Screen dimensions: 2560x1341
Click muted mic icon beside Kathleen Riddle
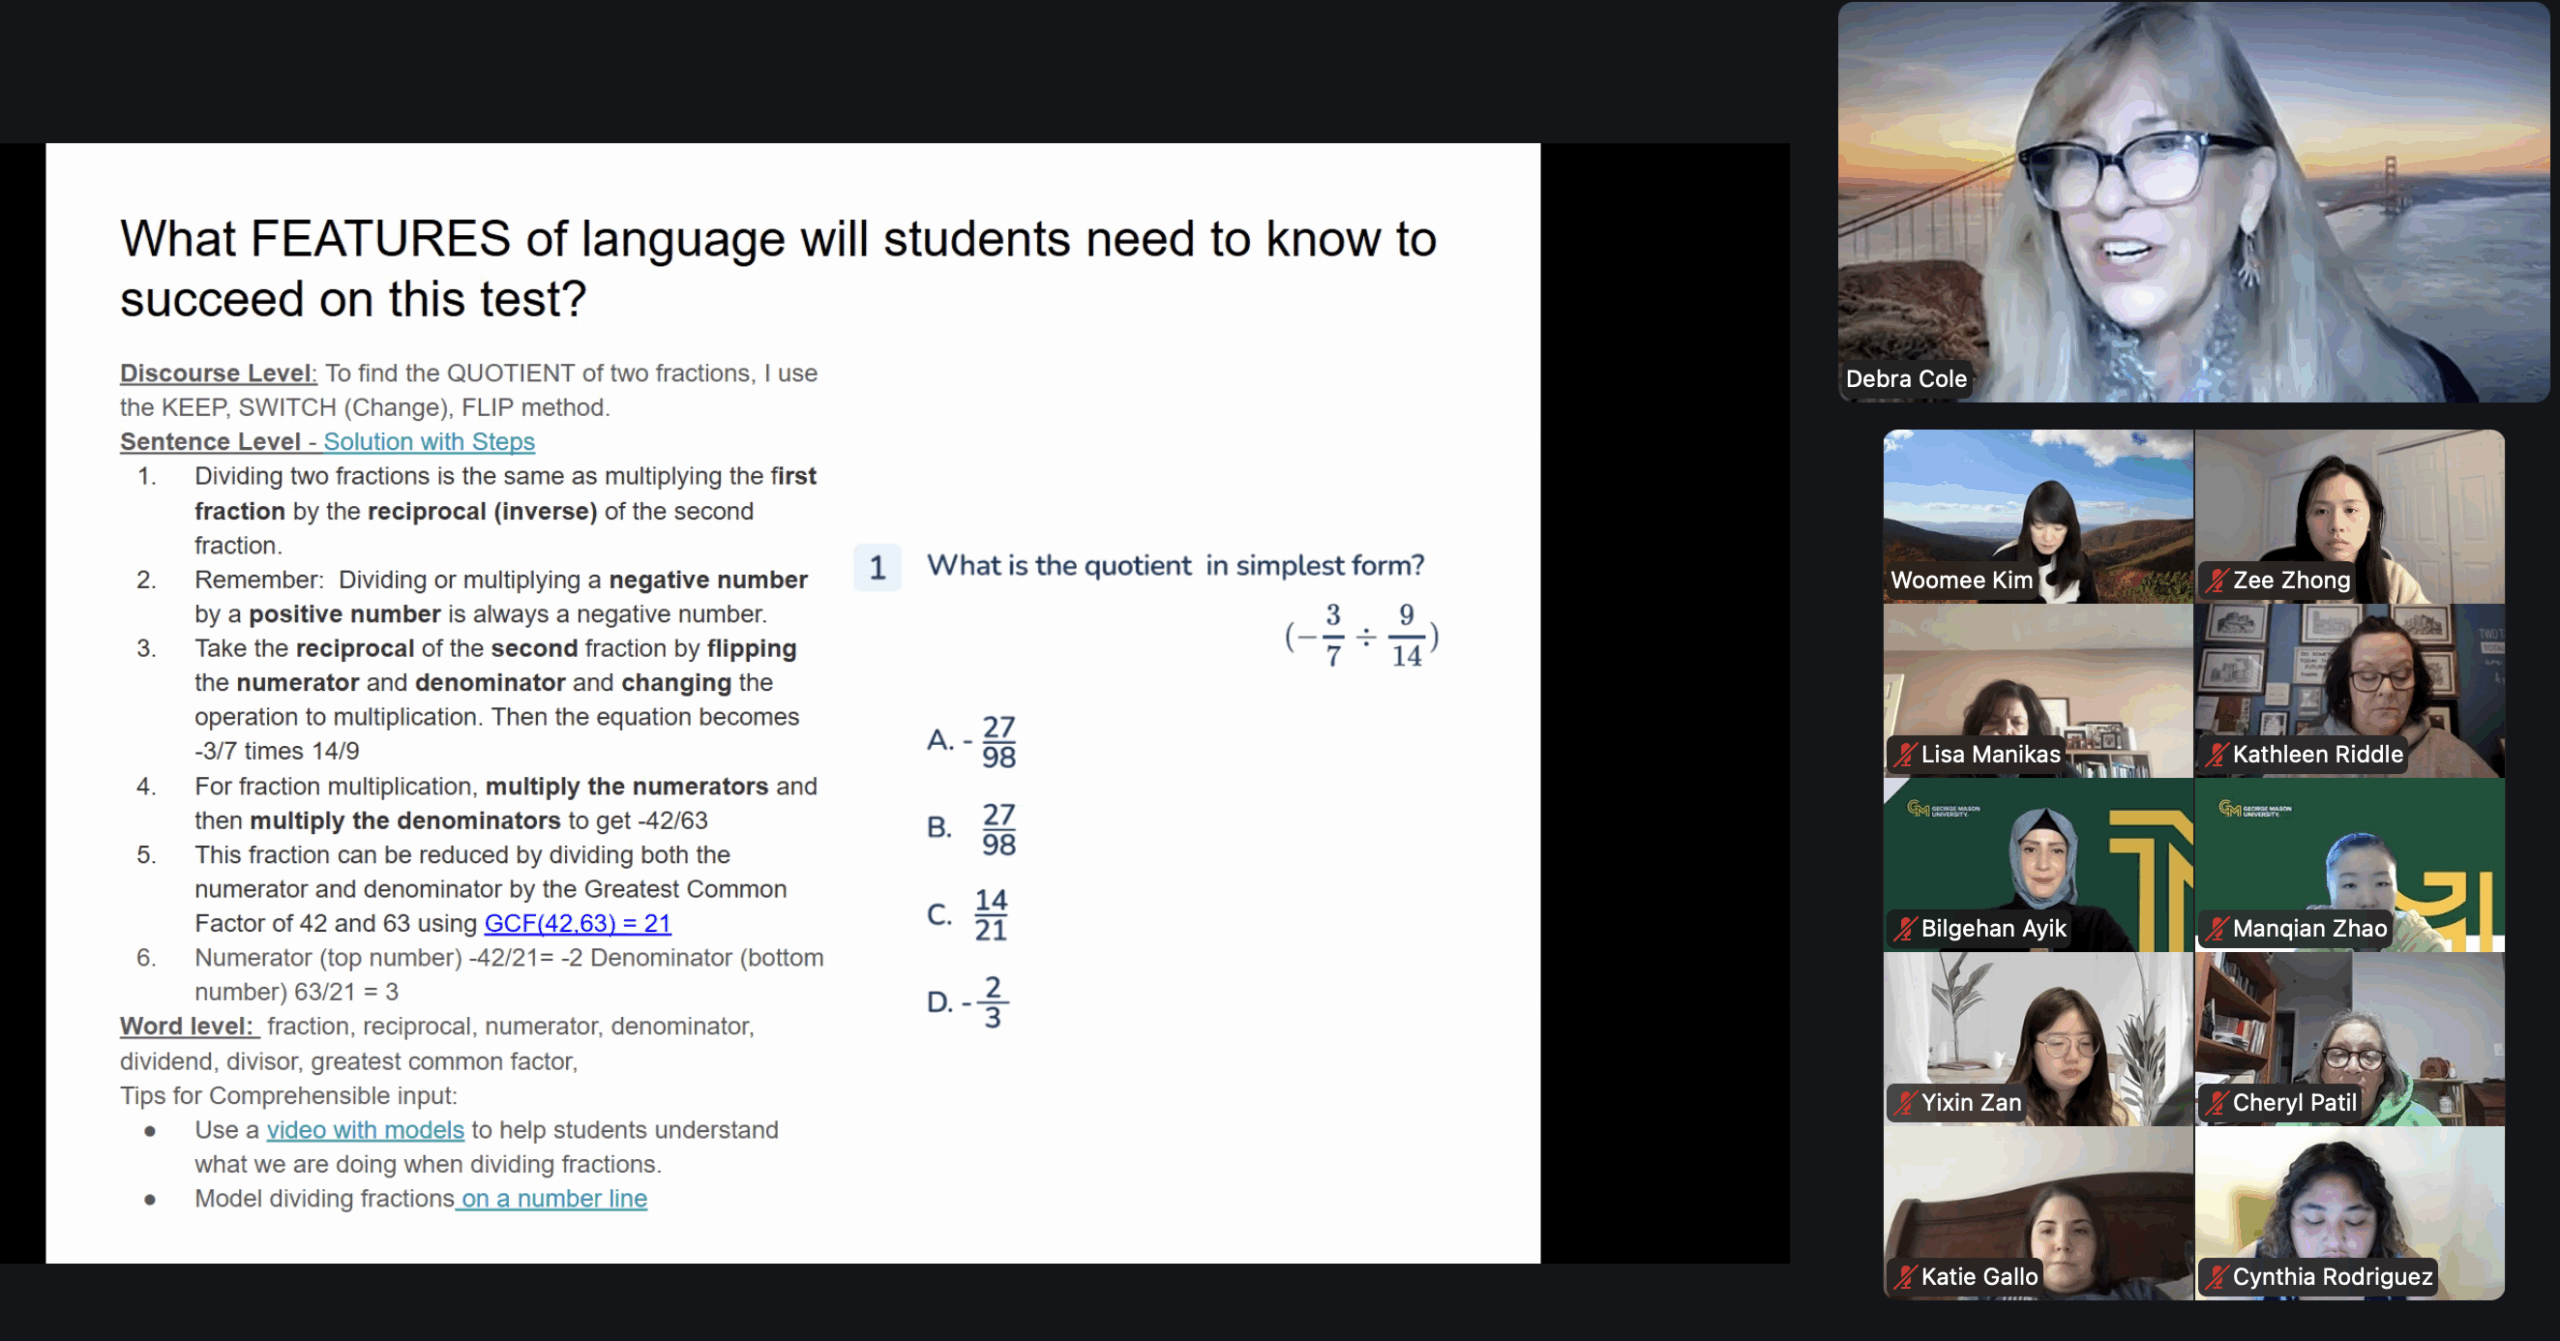2217,754
